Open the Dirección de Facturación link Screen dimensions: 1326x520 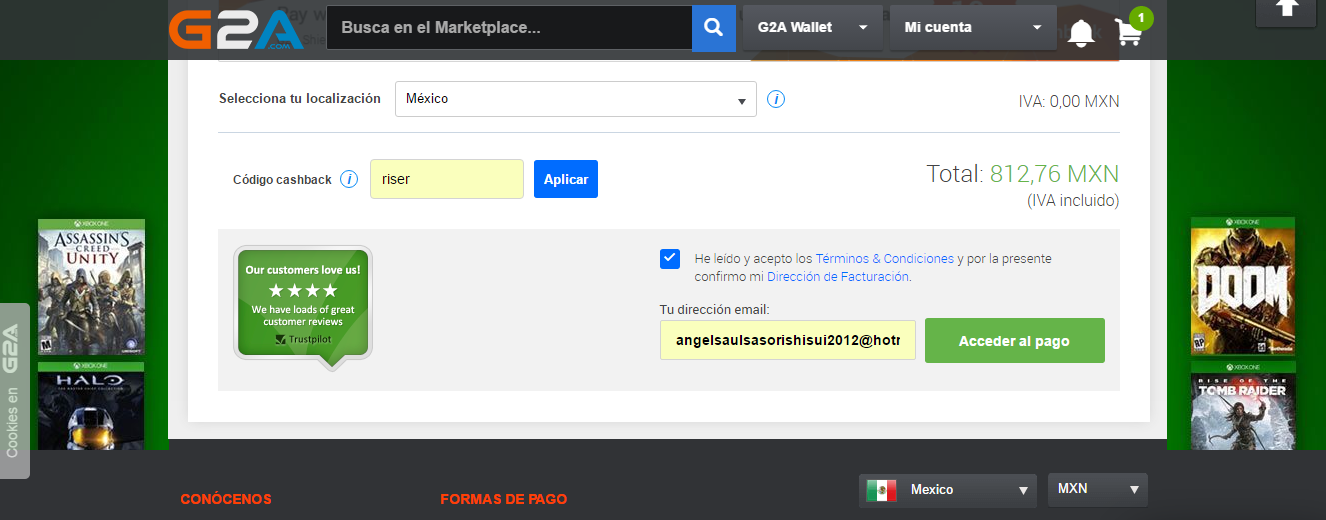coord(838,277)
